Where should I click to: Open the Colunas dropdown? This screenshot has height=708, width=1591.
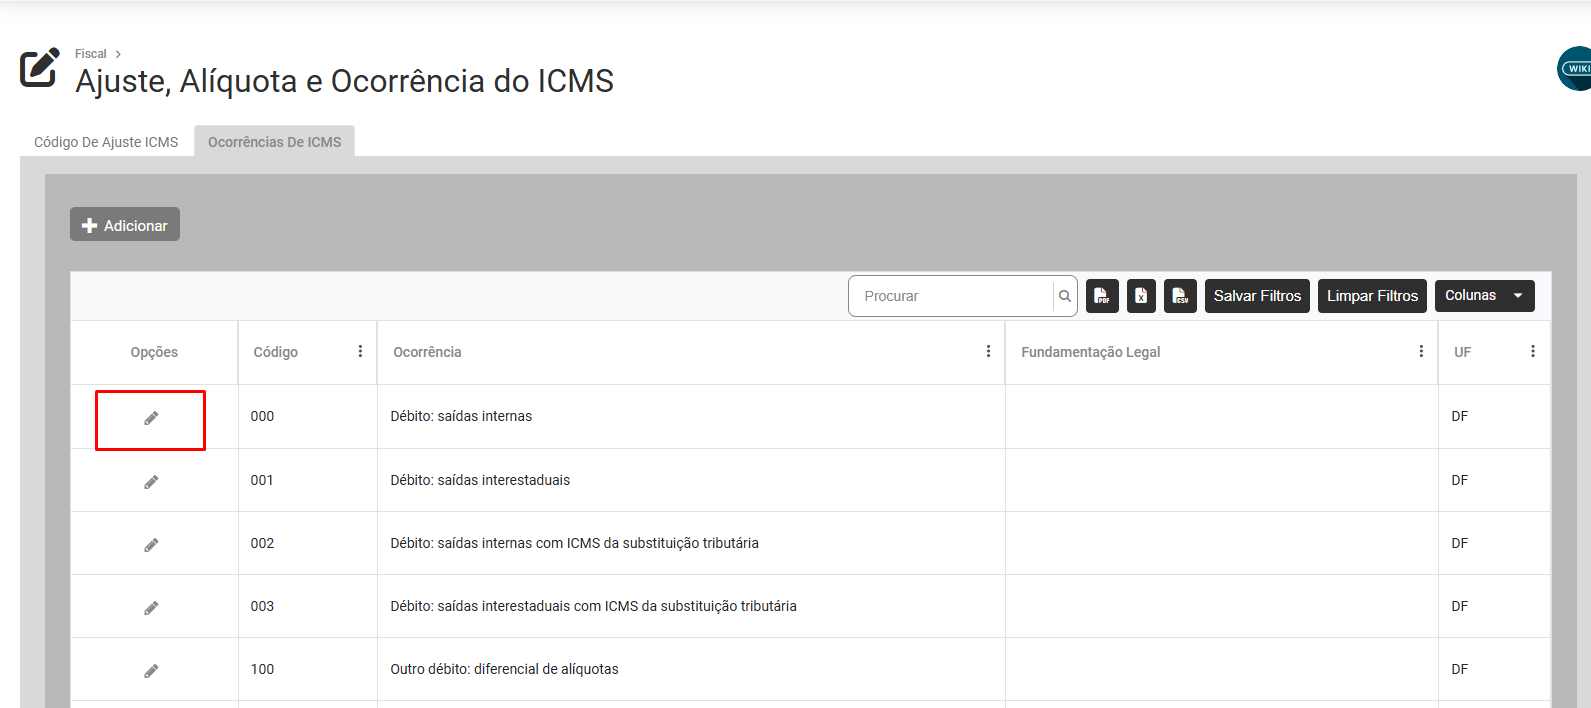[1484, 296]
